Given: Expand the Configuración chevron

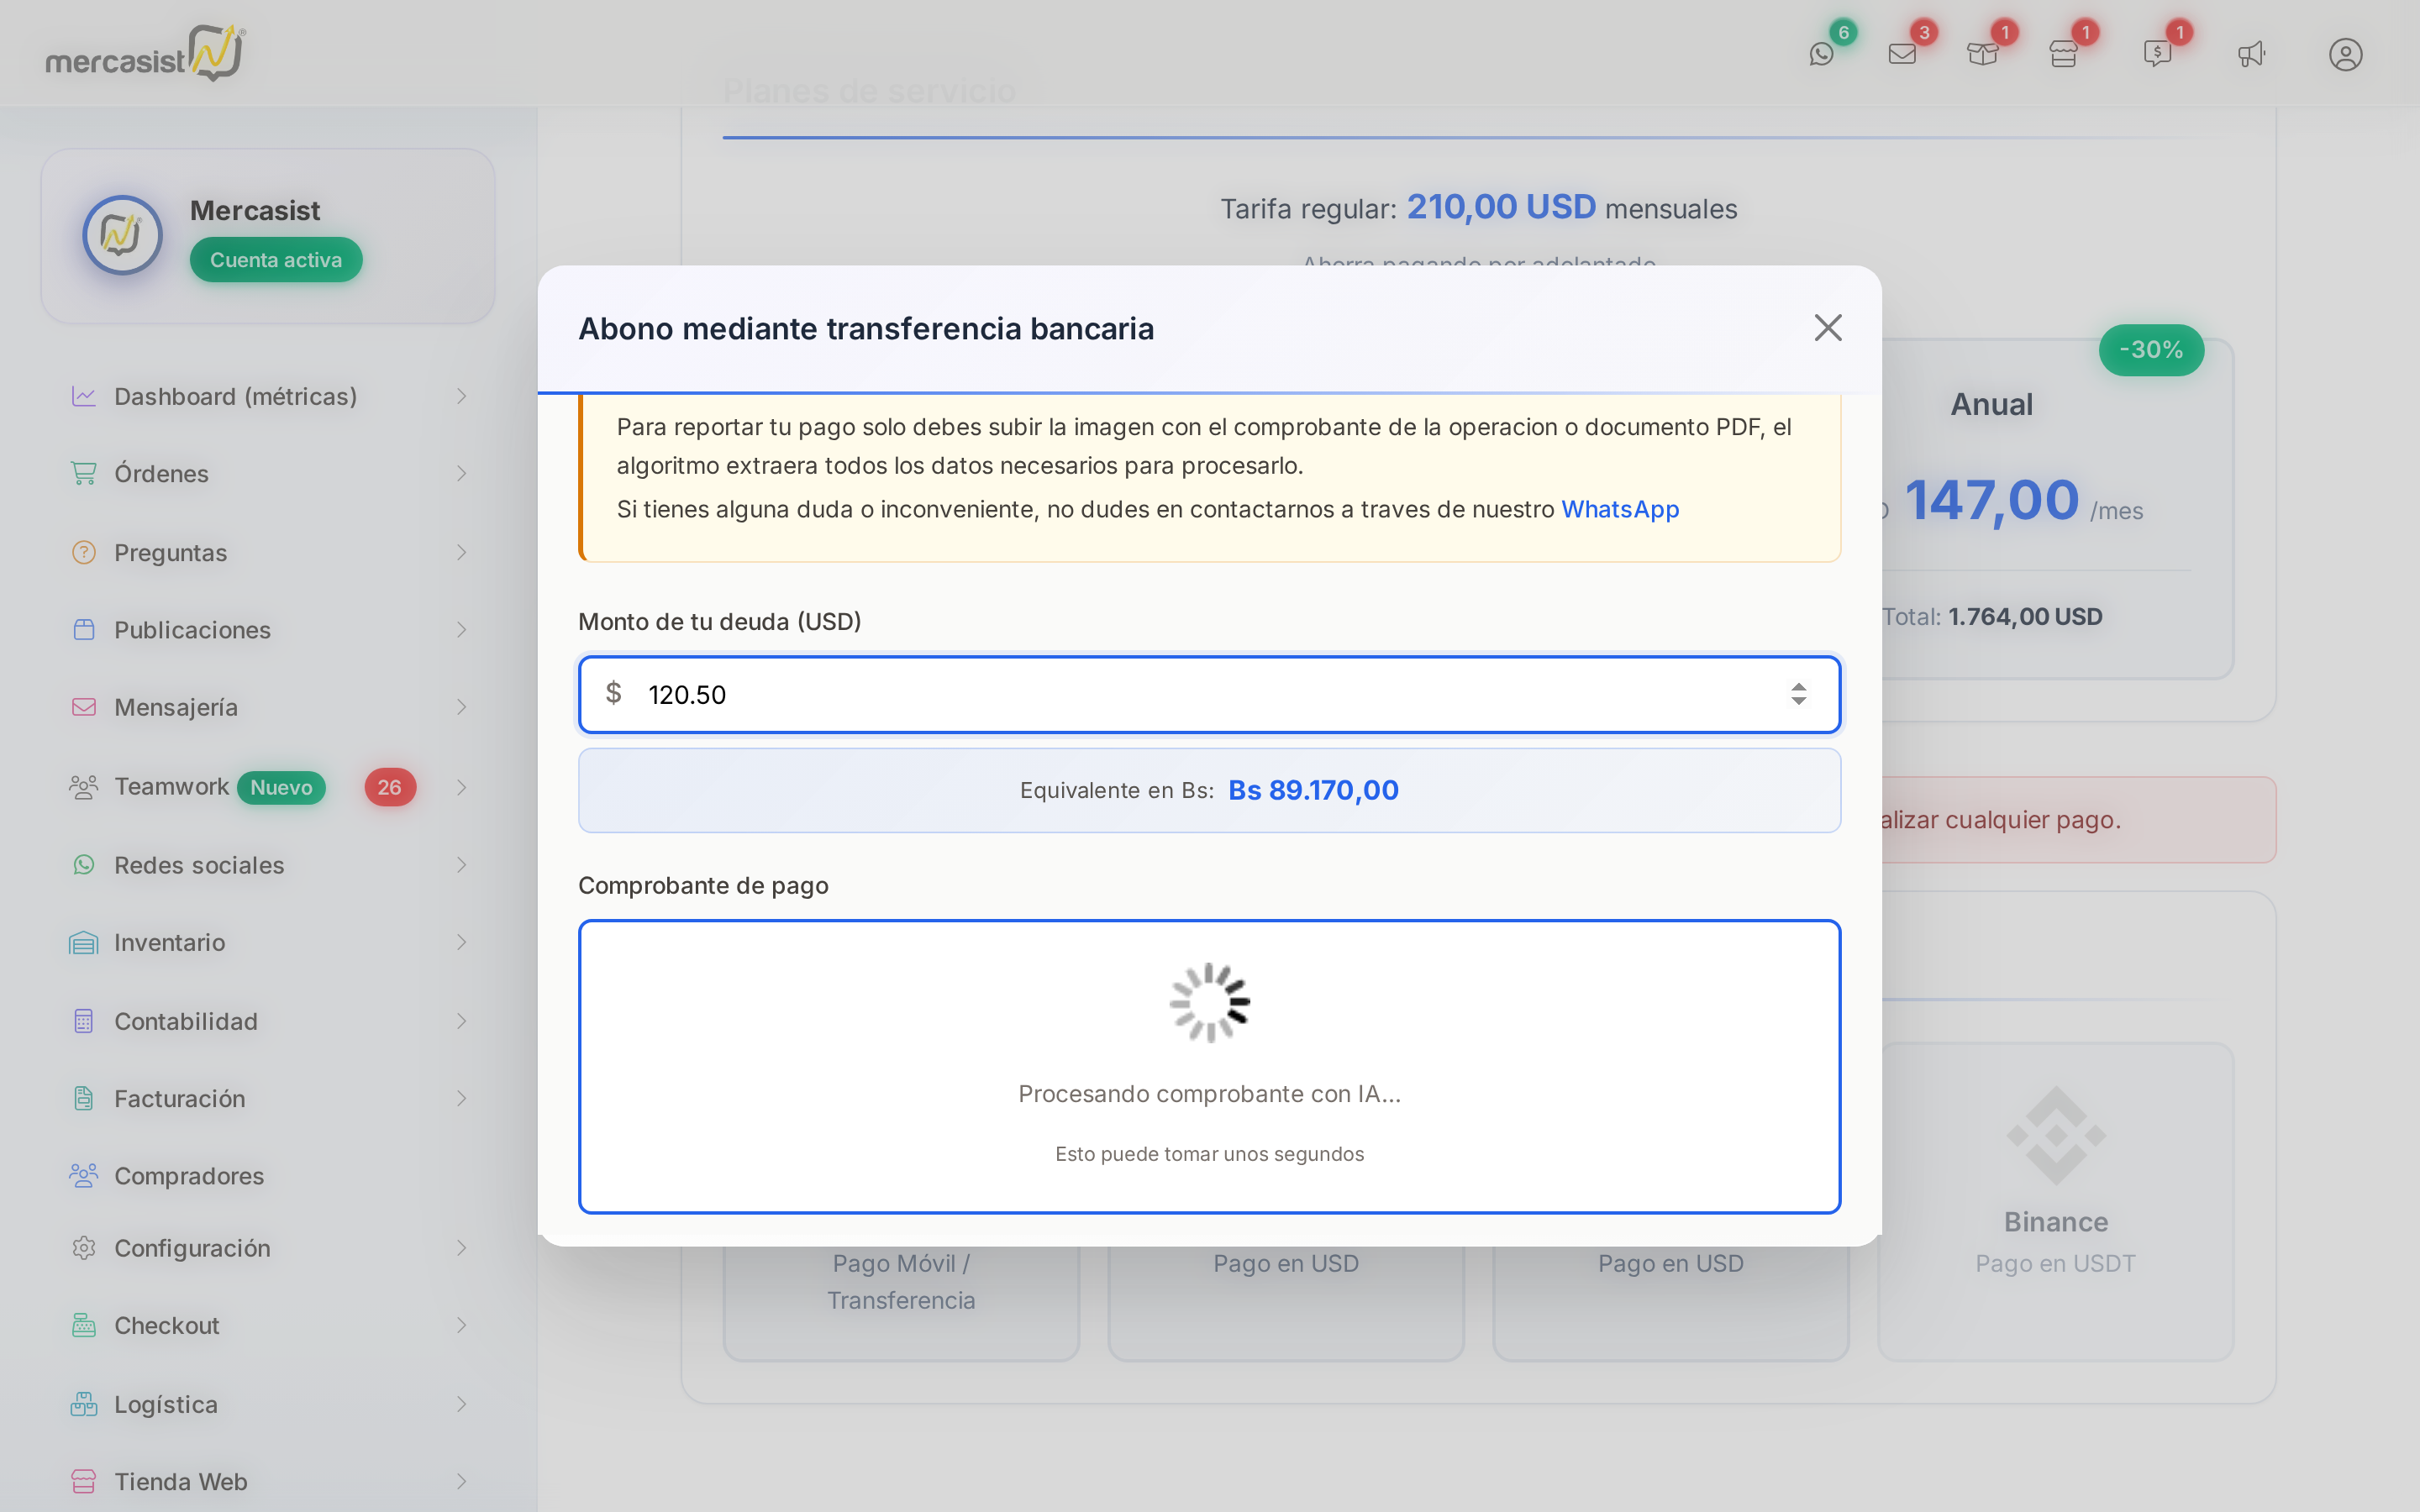Looking at the screenshot, I should (461, 1248).
